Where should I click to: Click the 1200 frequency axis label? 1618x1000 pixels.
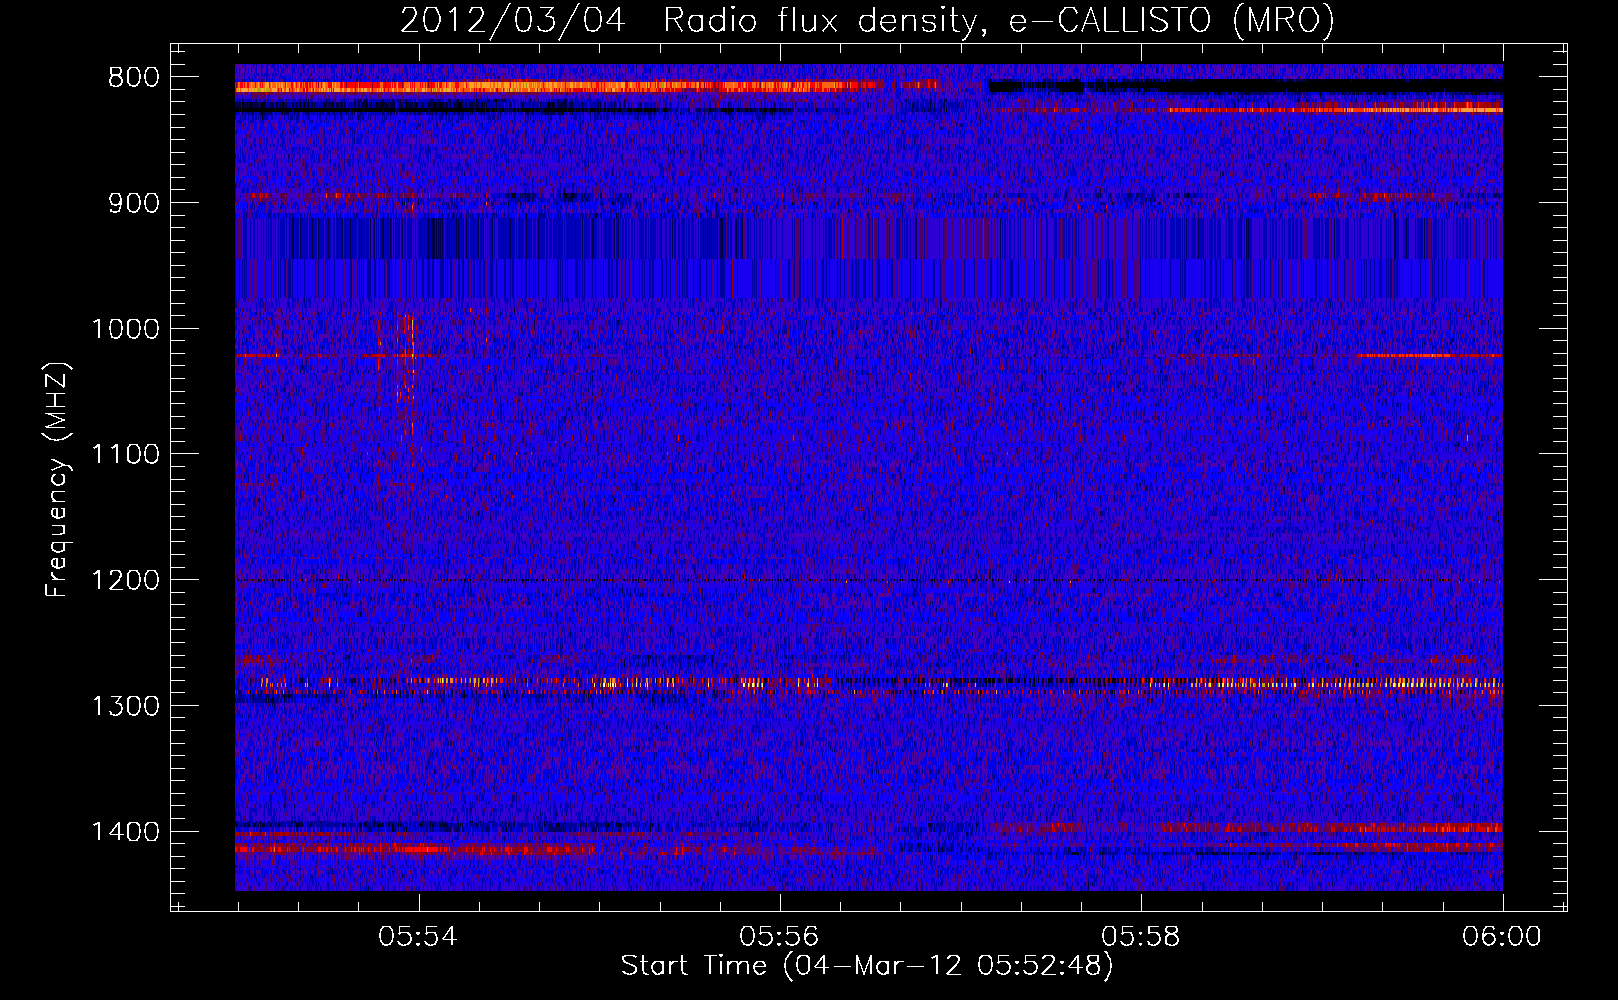coord(125,581)
